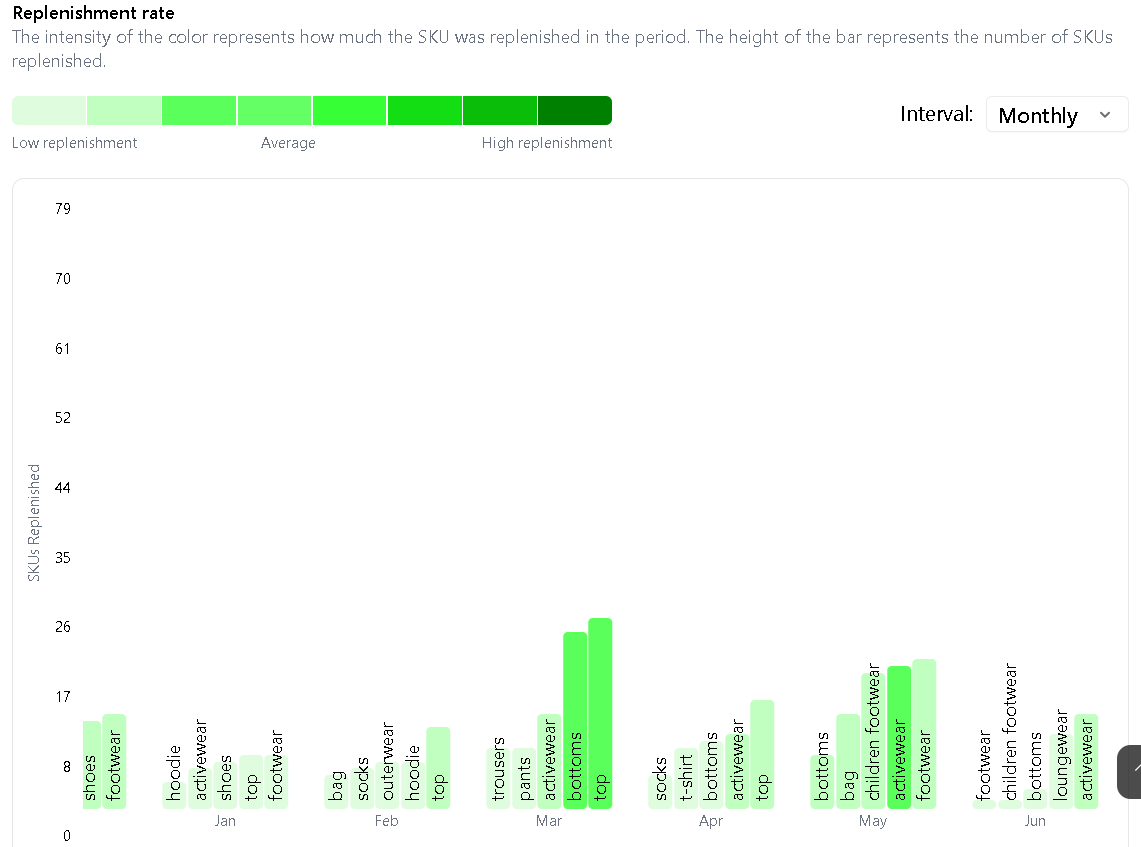
Task: Click the June children footwear bar
Action: (x=1010, y=803)
